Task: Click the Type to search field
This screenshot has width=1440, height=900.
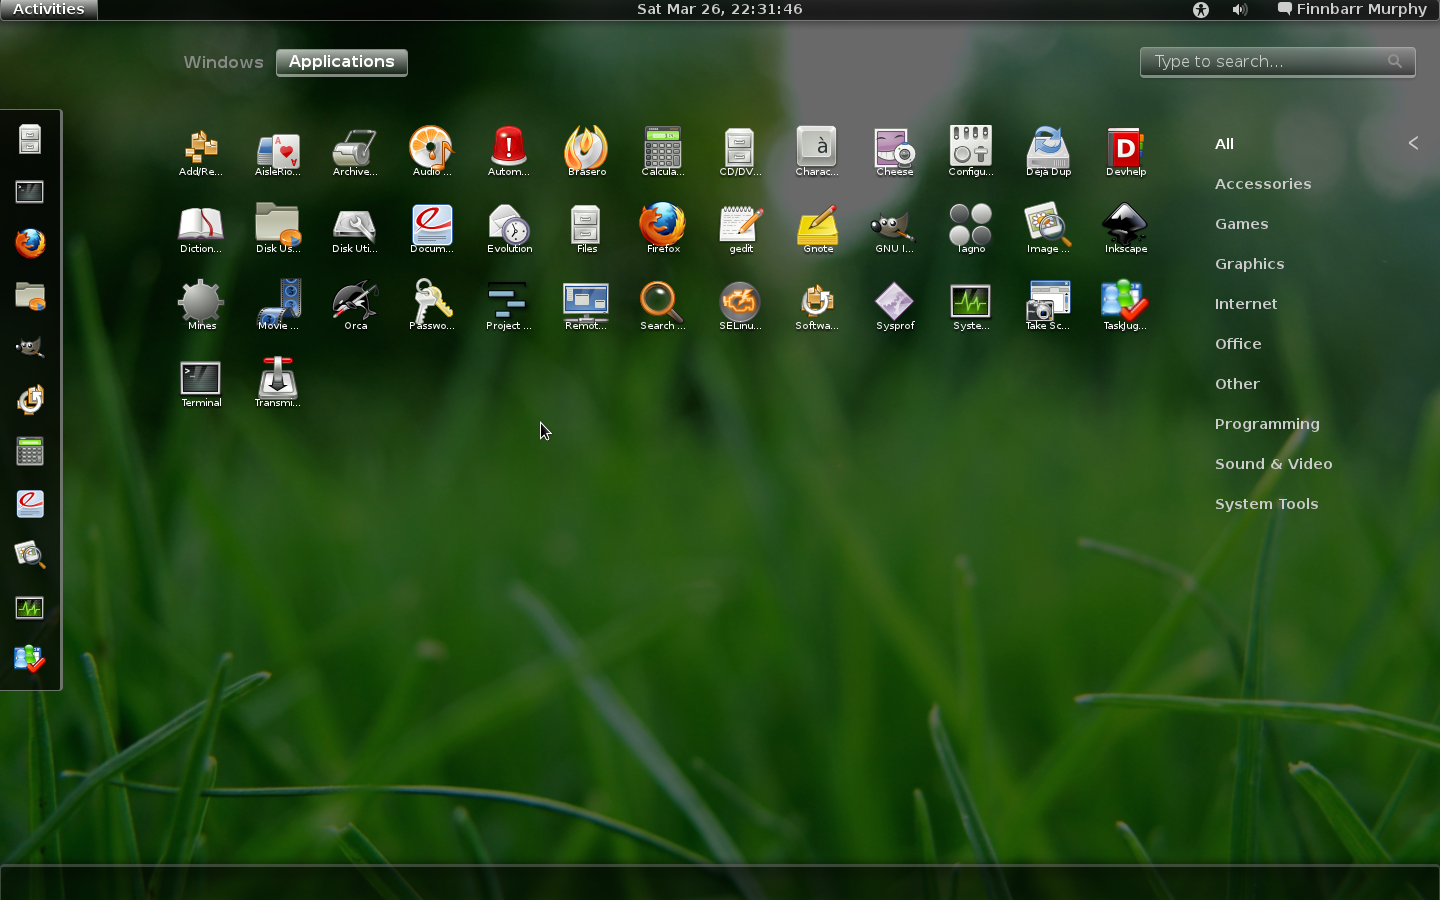Action: tap(1267, 62)
